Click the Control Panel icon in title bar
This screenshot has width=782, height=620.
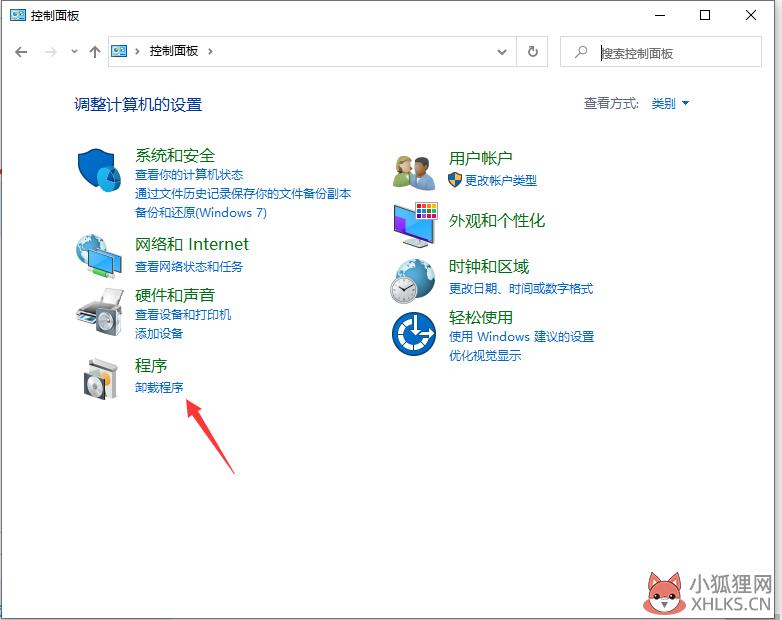point(18,15)
